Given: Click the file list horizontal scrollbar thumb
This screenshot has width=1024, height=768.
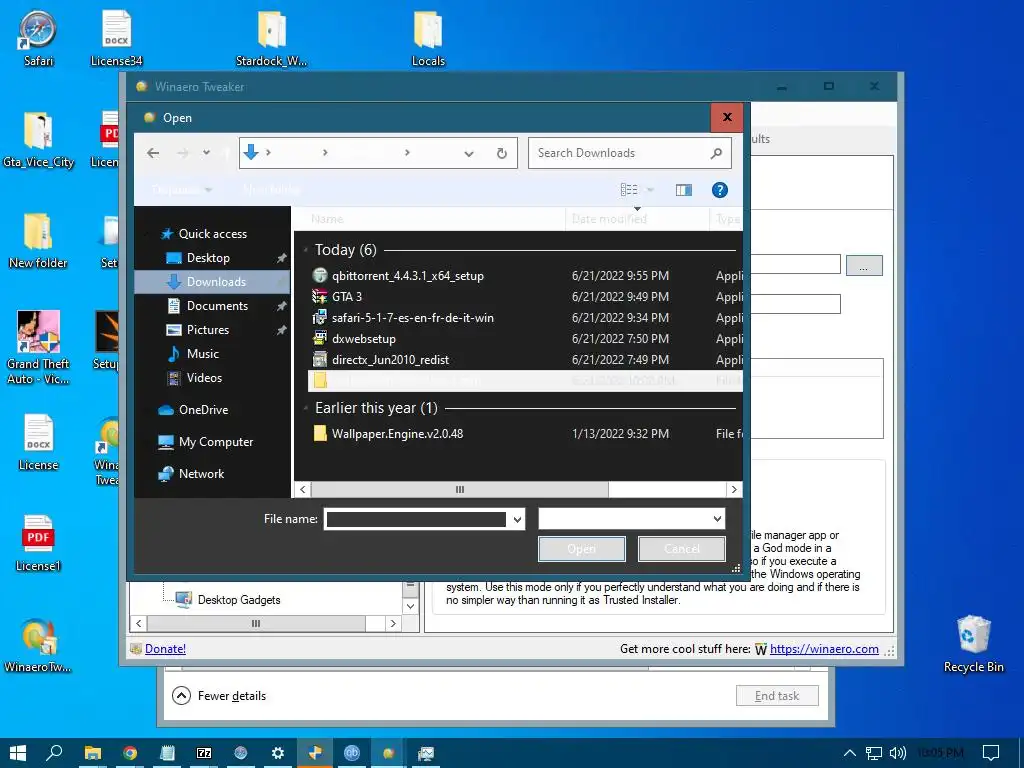Looking at the screenshot, I should 460,489.
